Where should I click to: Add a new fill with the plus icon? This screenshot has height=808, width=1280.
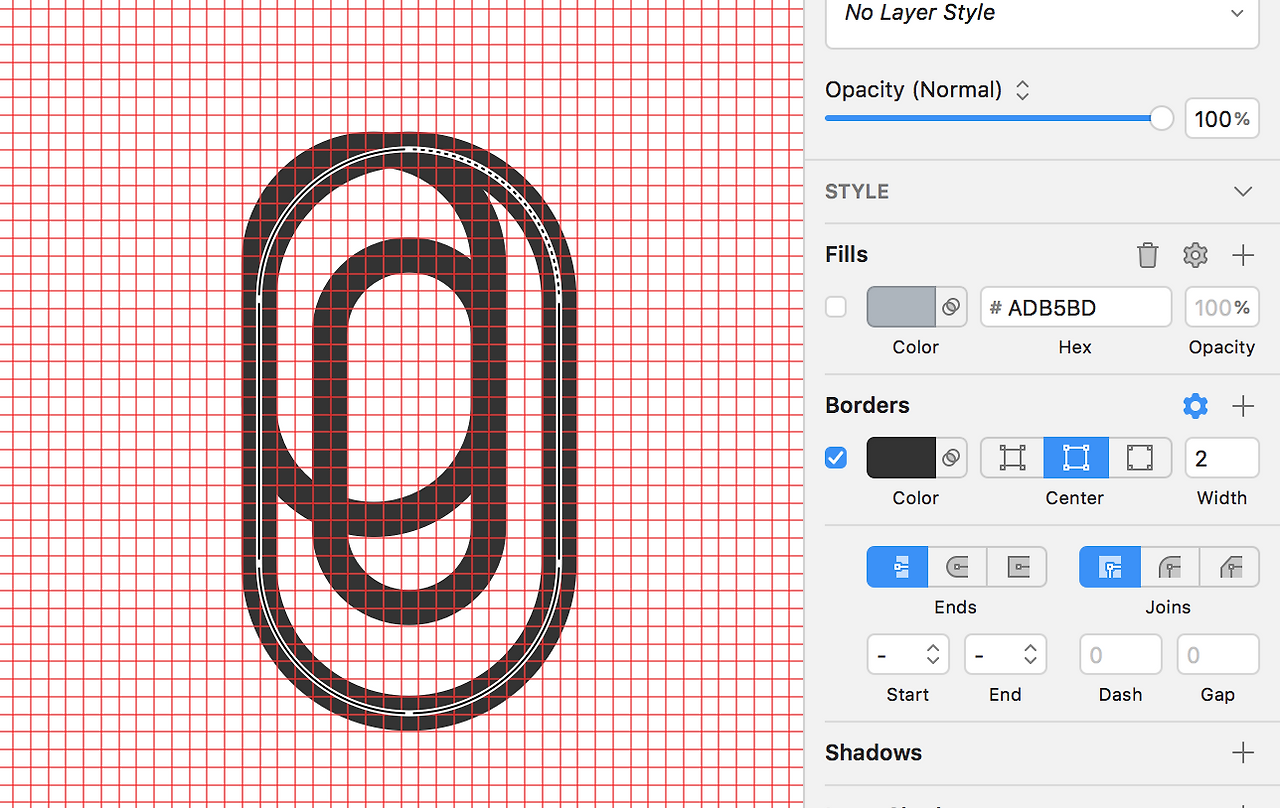1243,255
